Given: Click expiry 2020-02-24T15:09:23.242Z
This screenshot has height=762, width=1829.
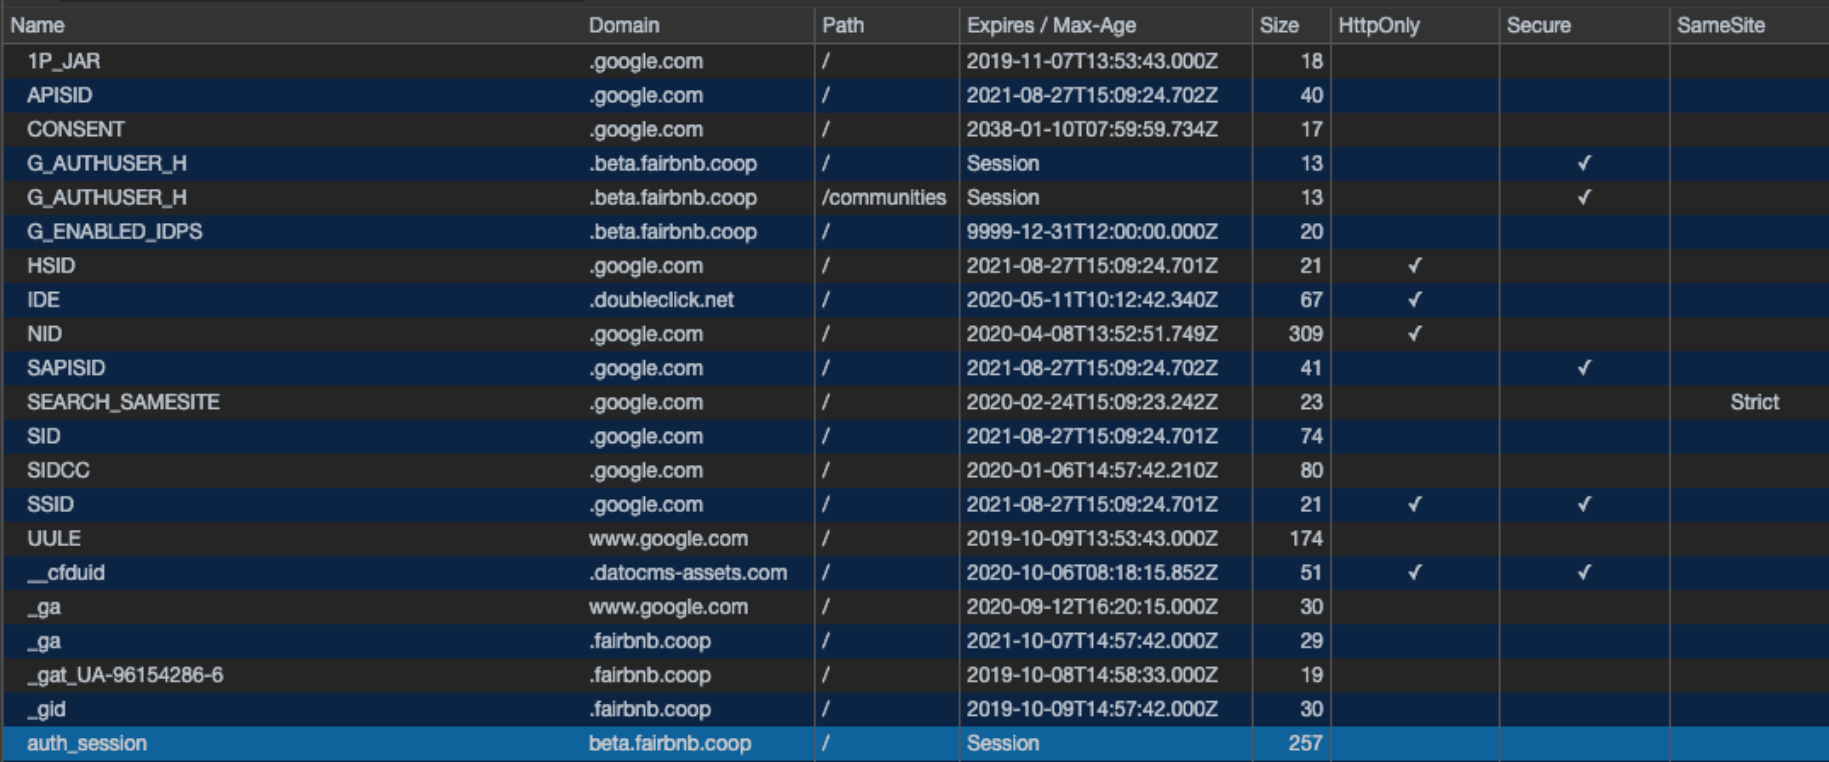Looking at the screenshot, I should (1092, 402).
